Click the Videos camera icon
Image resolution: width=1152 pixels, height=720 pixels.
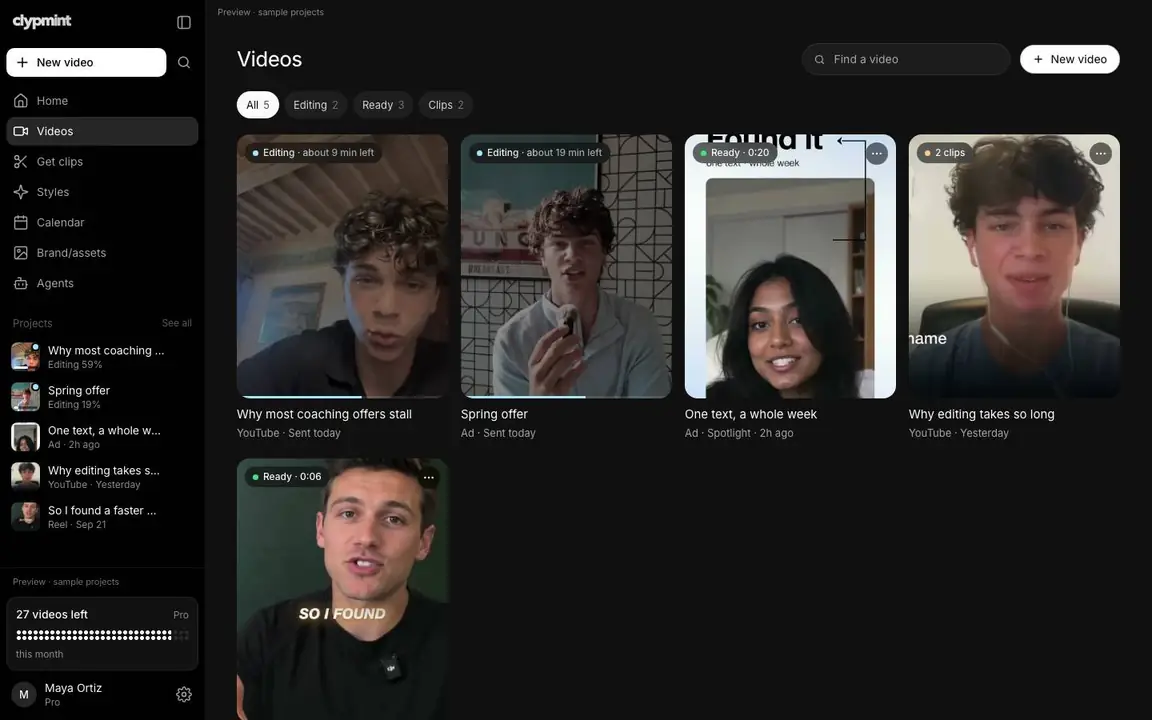(x=21, y=131)
